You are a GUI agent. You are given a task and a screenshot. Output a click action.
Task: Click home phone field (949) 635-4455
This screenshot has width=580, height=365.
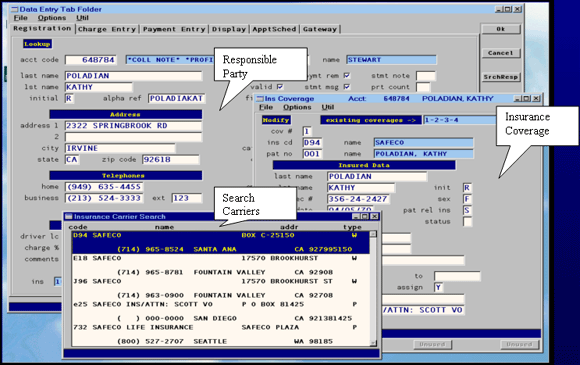(104, 187)
